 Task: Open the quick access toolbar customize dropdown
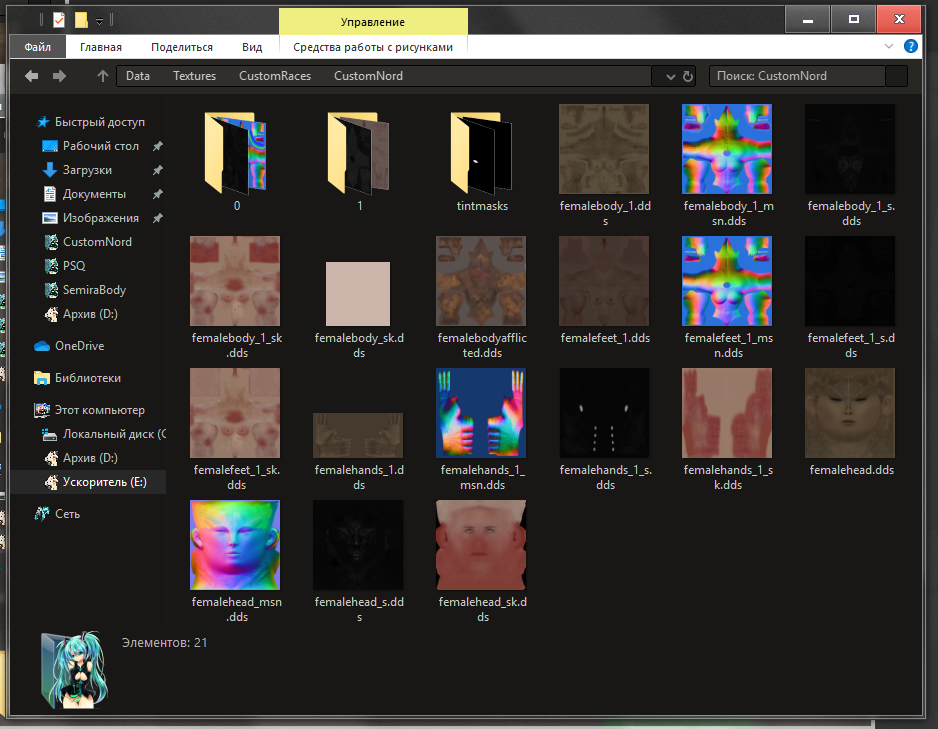(99, 20)
